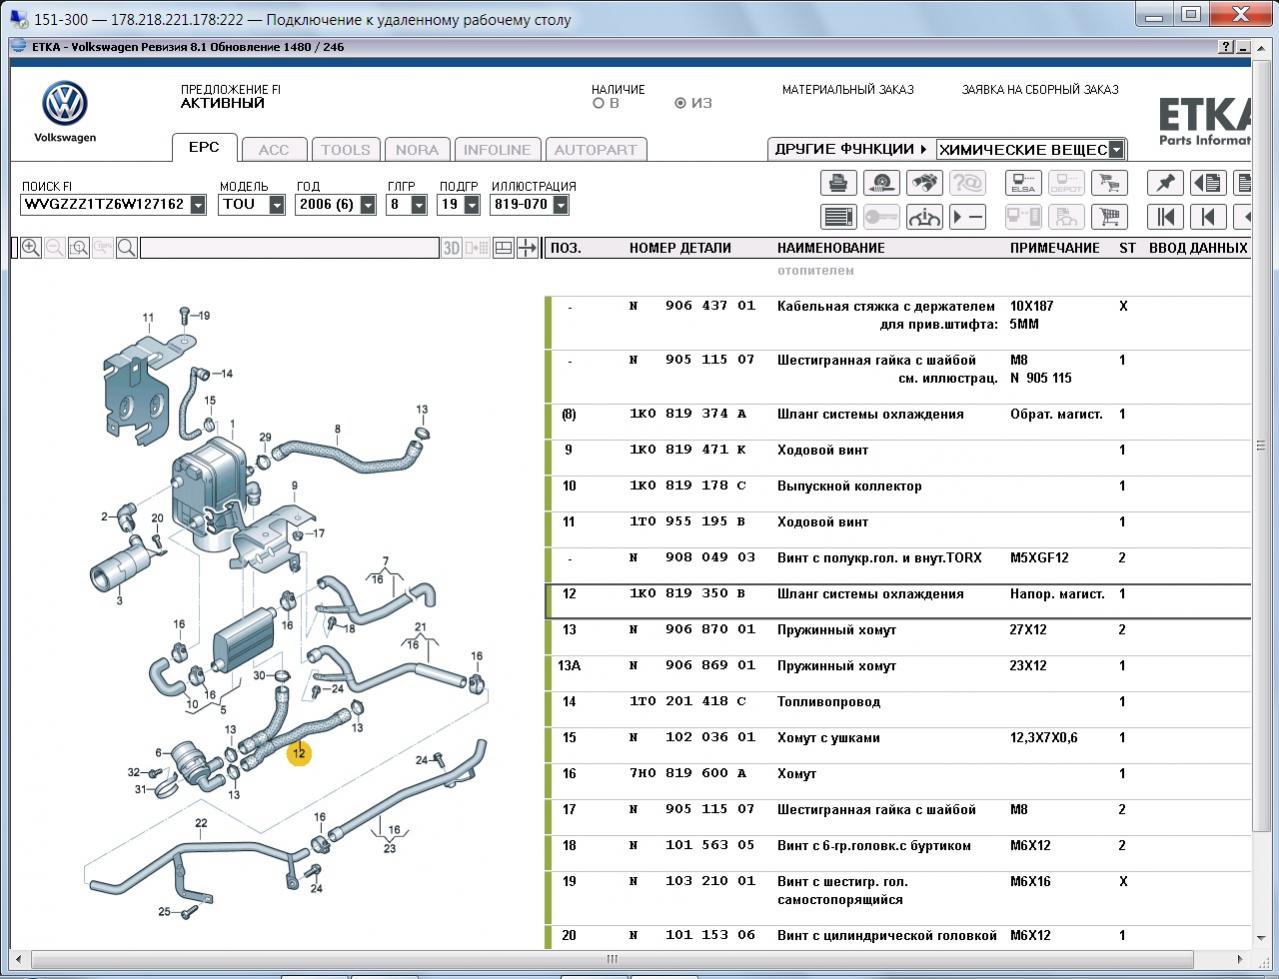Select row 13A Пружинный хомут 23X12

(x=898, y=674)
